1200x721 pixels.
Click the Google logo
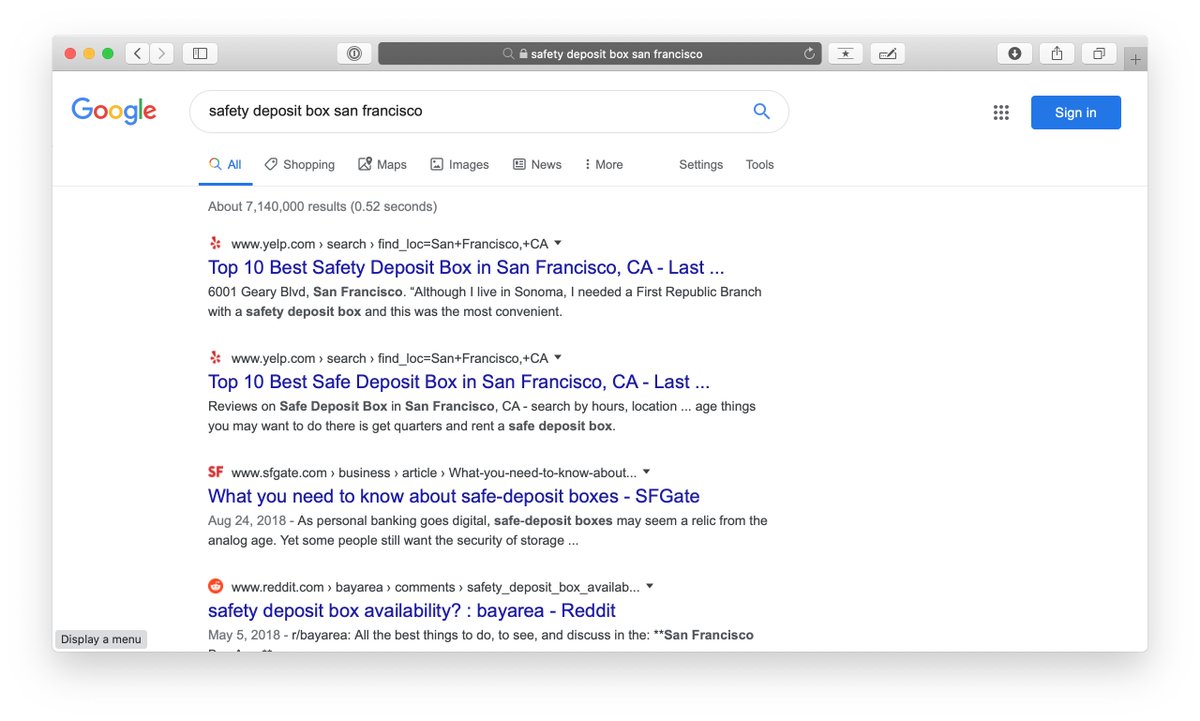click(x=114, y=111)
